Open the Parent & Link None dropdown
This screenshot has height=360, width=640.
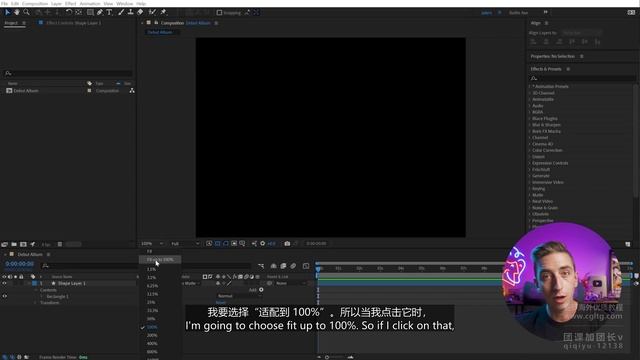point(290,283)
